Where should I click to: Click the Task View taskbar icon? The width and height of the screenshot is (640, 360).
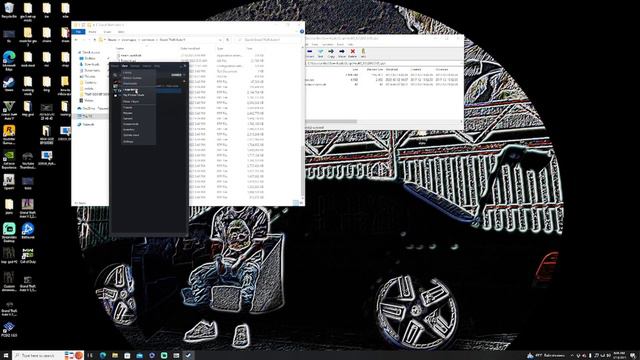(x=90, y=356)
